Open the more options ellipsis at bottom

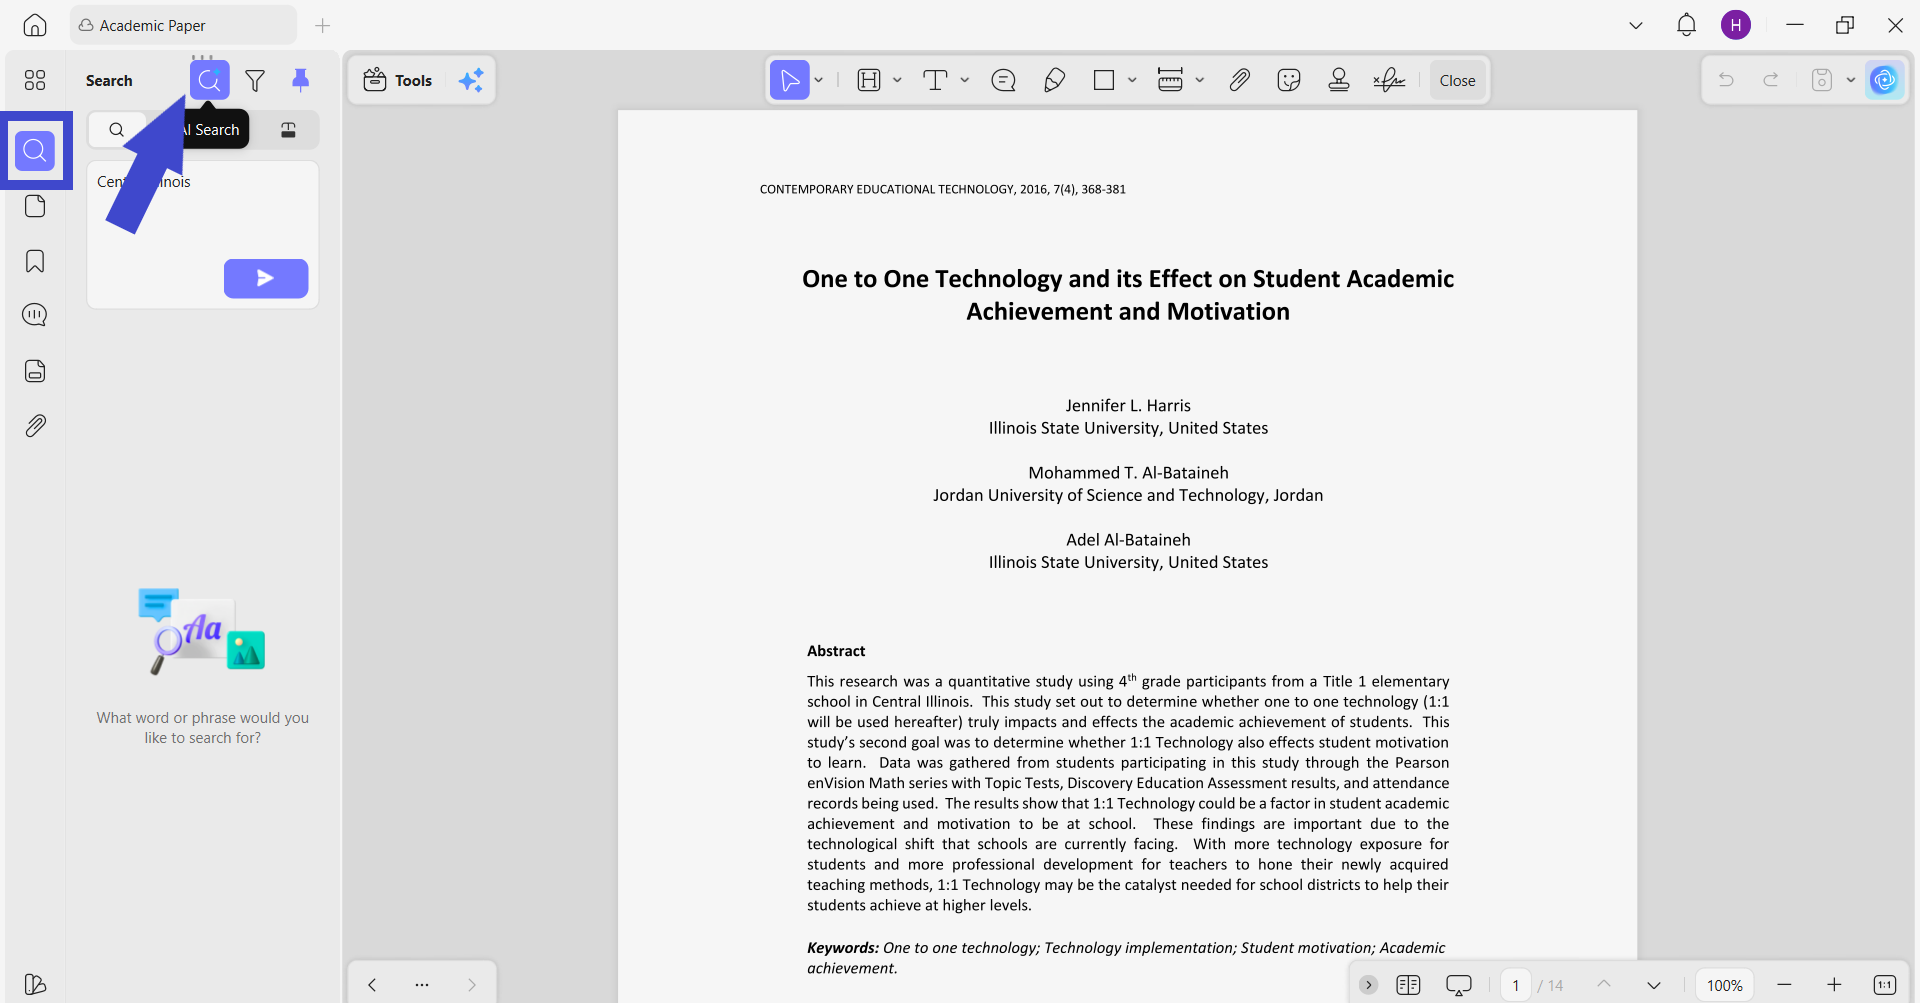tap(422, 985)
